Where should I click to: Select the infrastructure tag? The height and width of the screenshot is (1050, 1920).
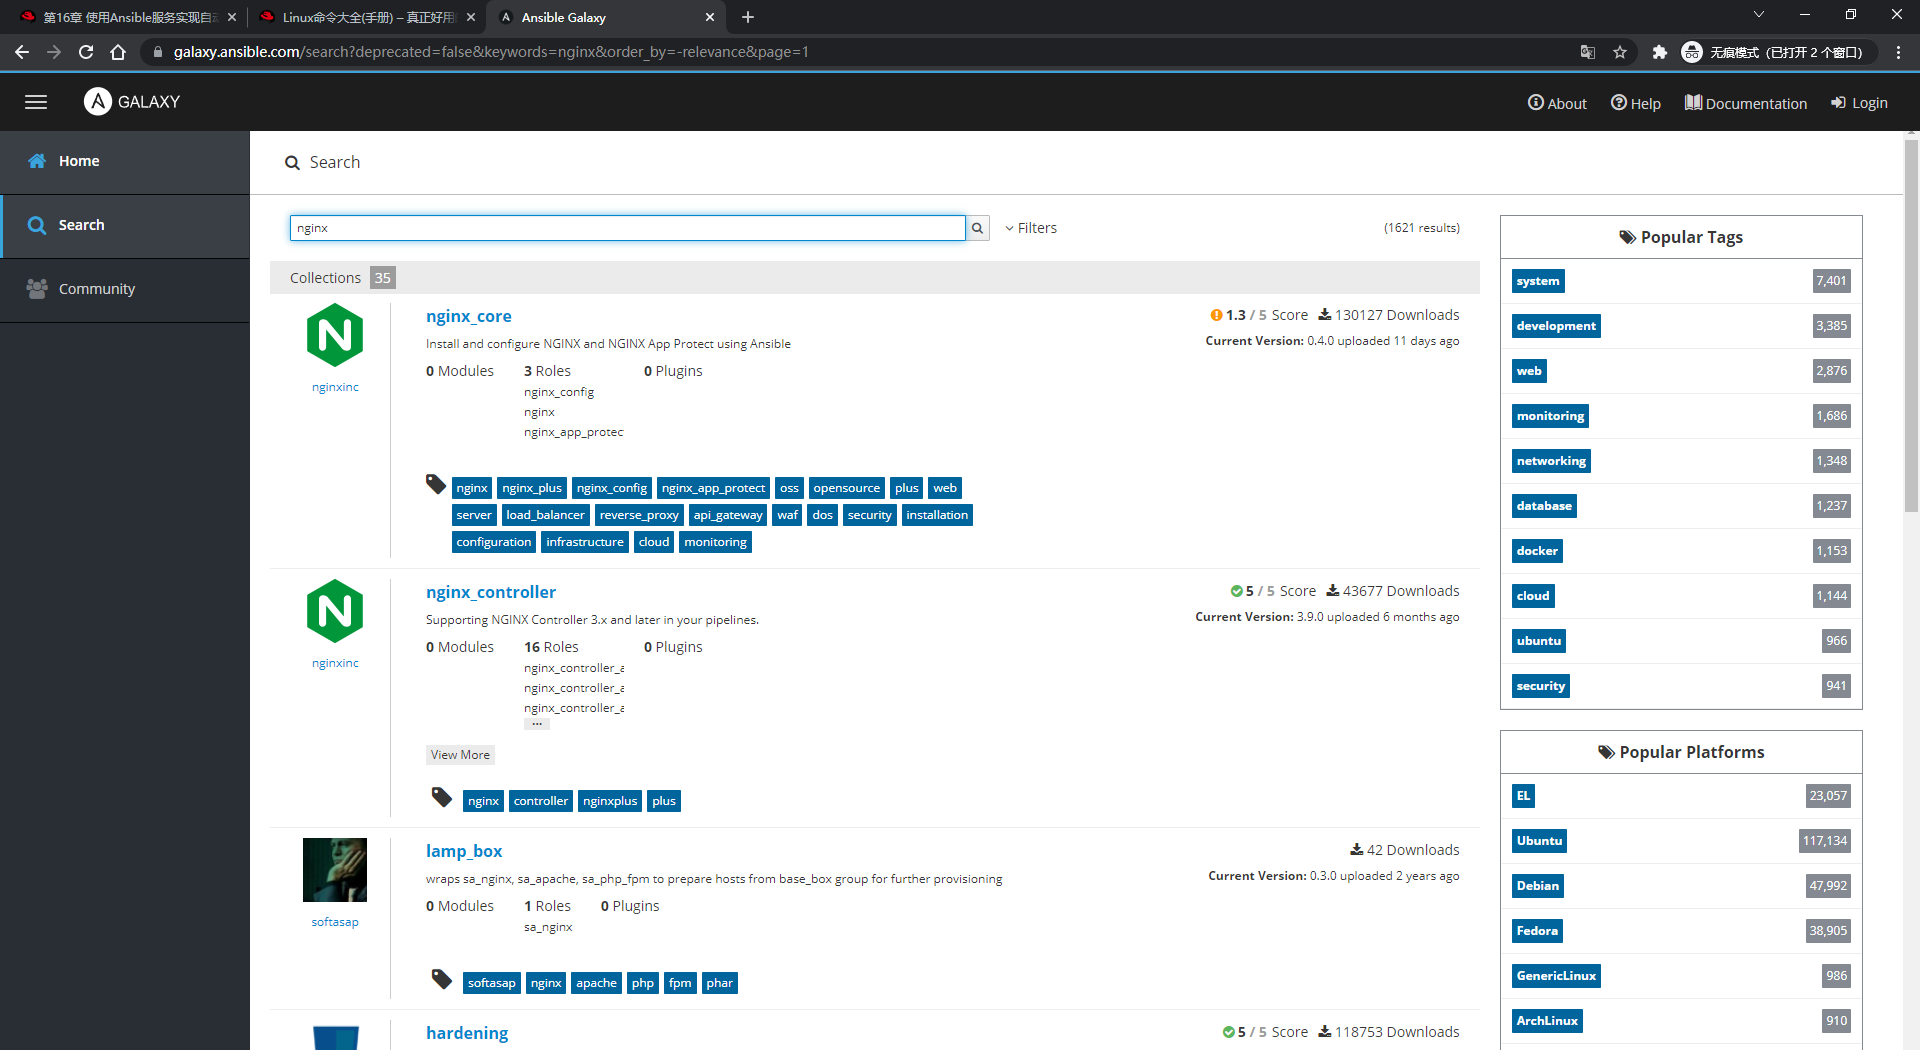(585, 542)
